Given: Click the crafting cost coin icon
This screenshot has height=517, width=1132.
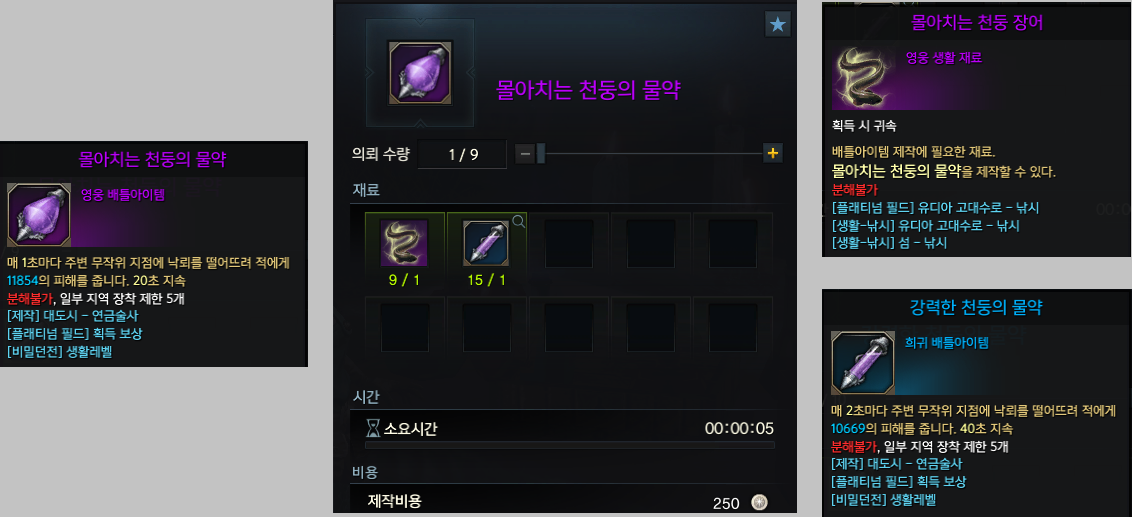Looking at the screenshot, I should [758, 502].
